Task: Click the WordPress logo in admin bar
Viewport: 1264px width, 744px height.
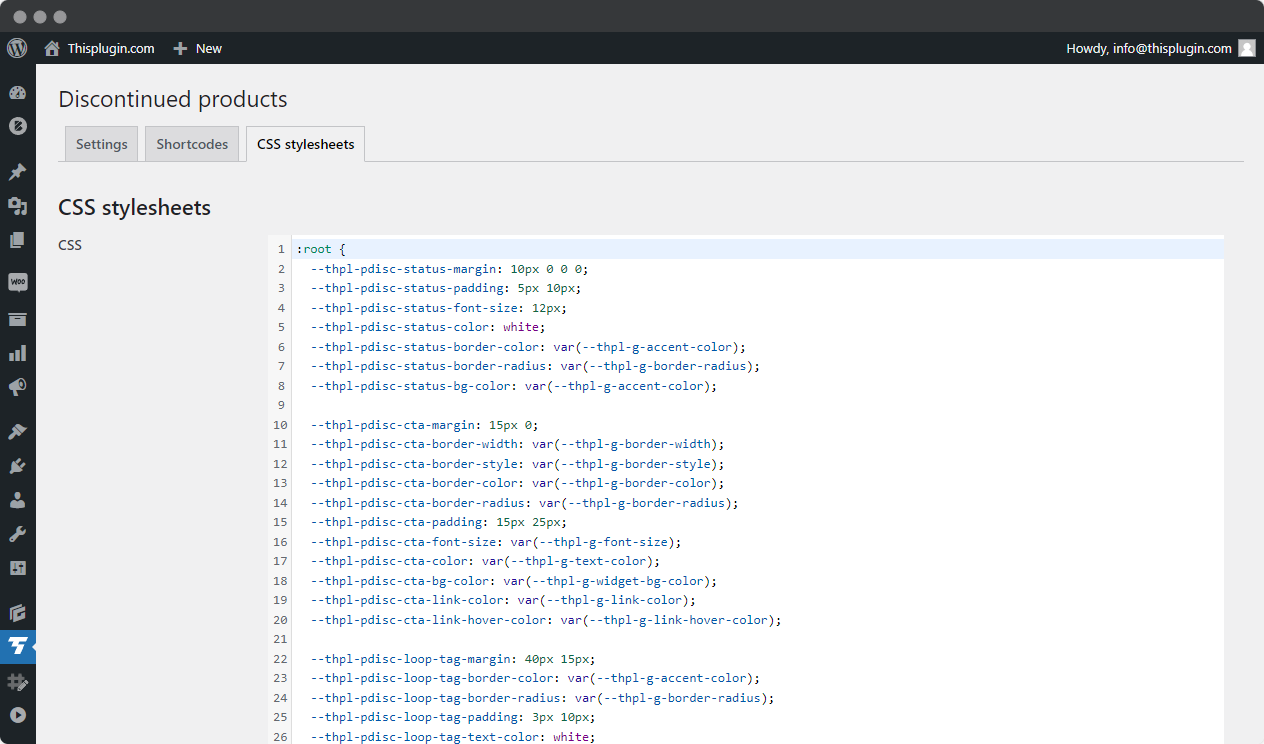Action: (17, 48)
